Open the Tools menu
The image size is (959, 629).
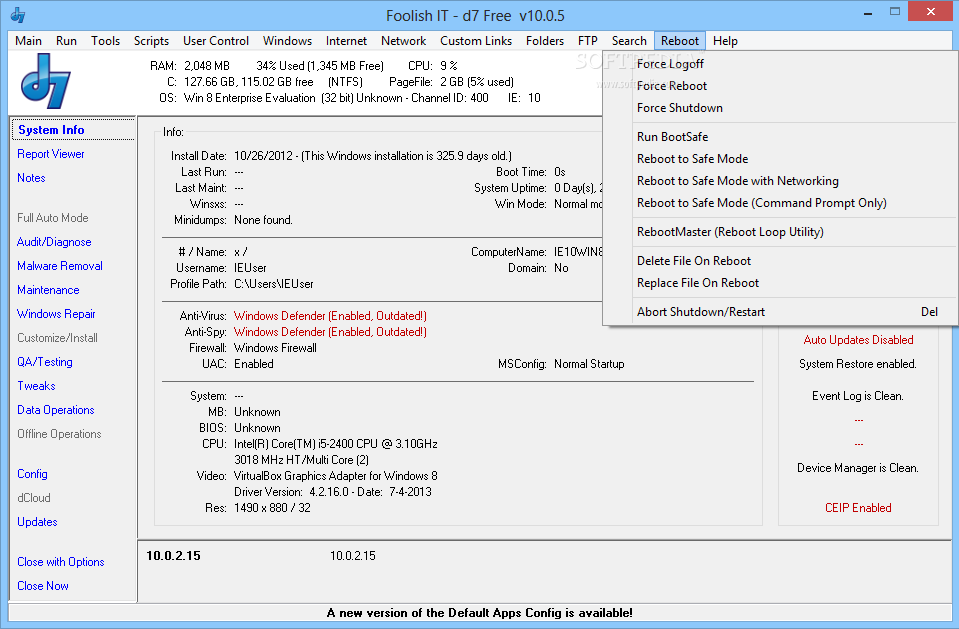(x=105, y=41)
